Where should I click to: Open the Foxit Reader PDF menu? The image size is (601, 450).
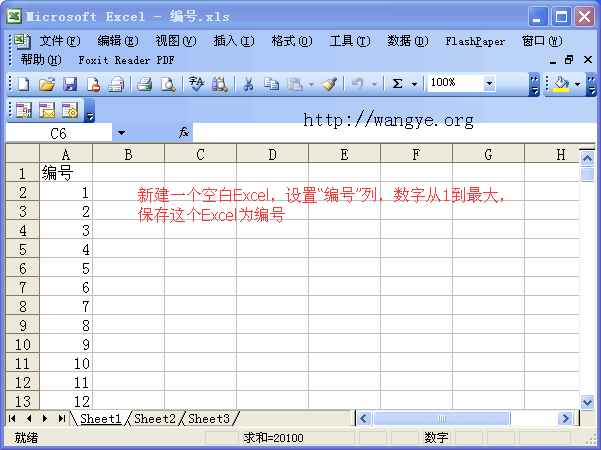point(126,60)
